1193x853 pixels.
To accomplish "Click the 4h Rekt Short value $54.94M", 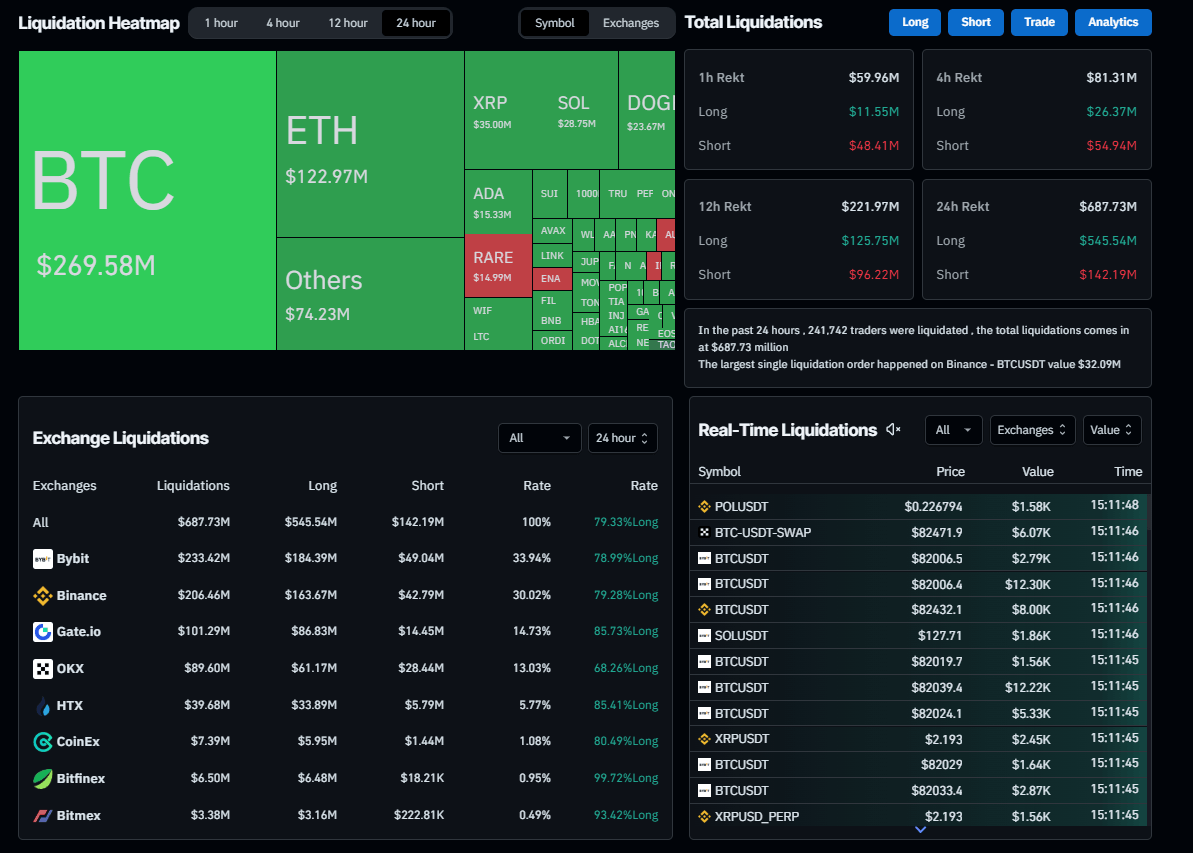I will click(1112, 146).
